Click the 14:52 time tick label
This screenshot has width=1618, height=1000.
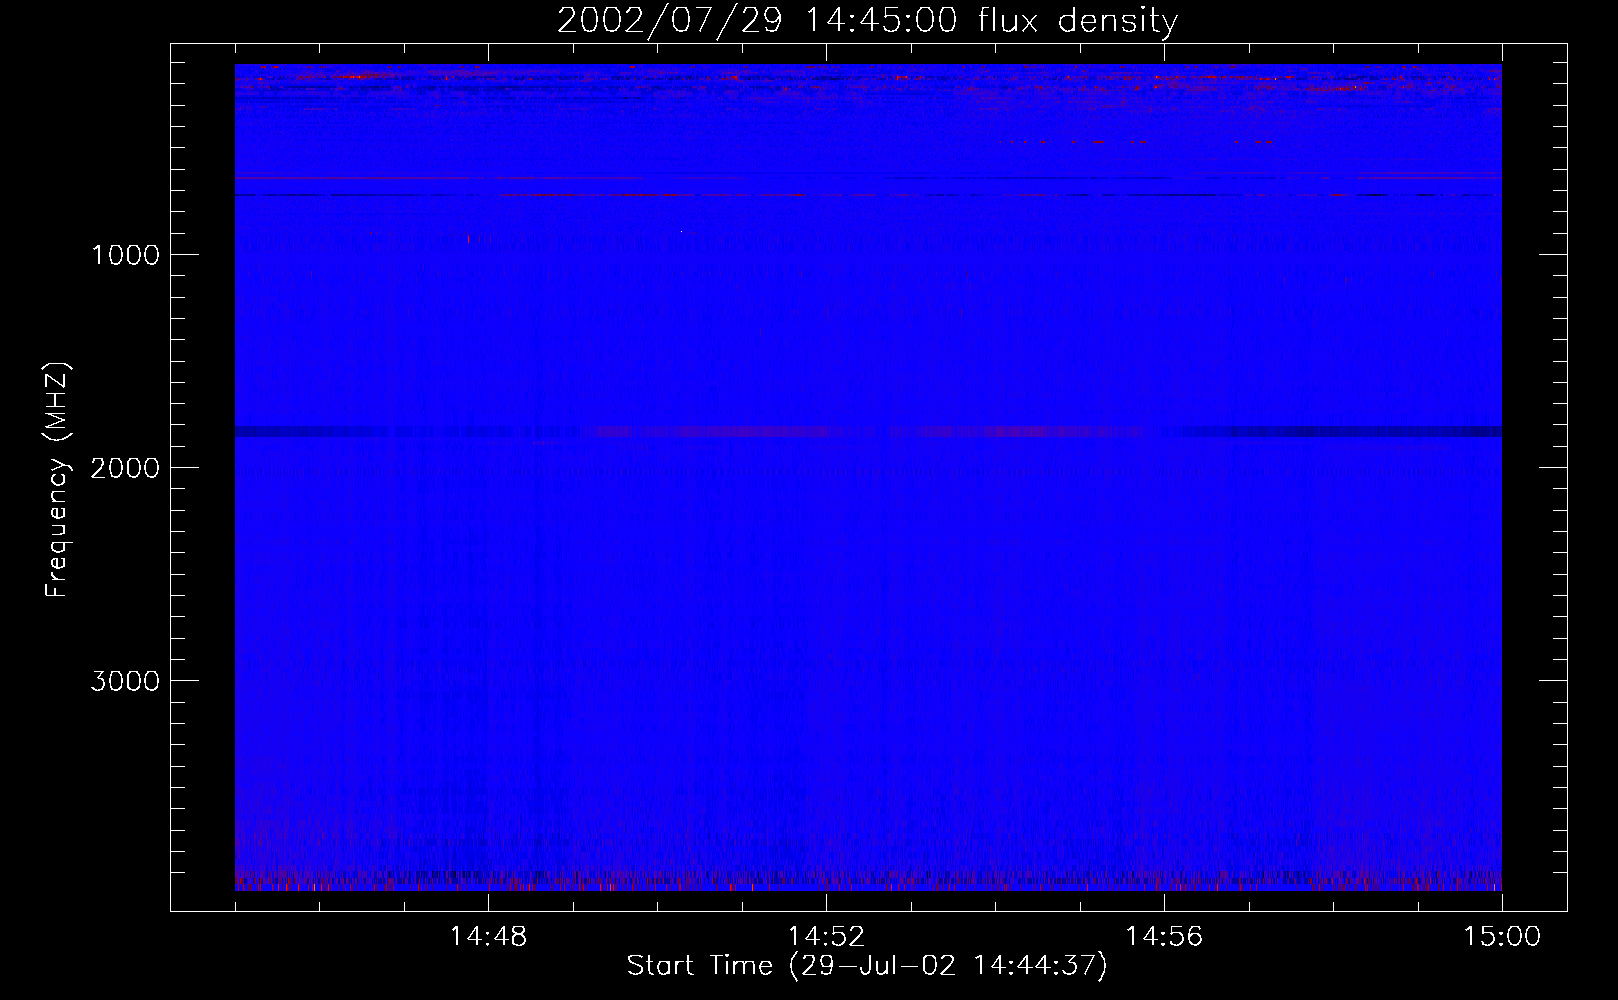(x=826, y=937)
